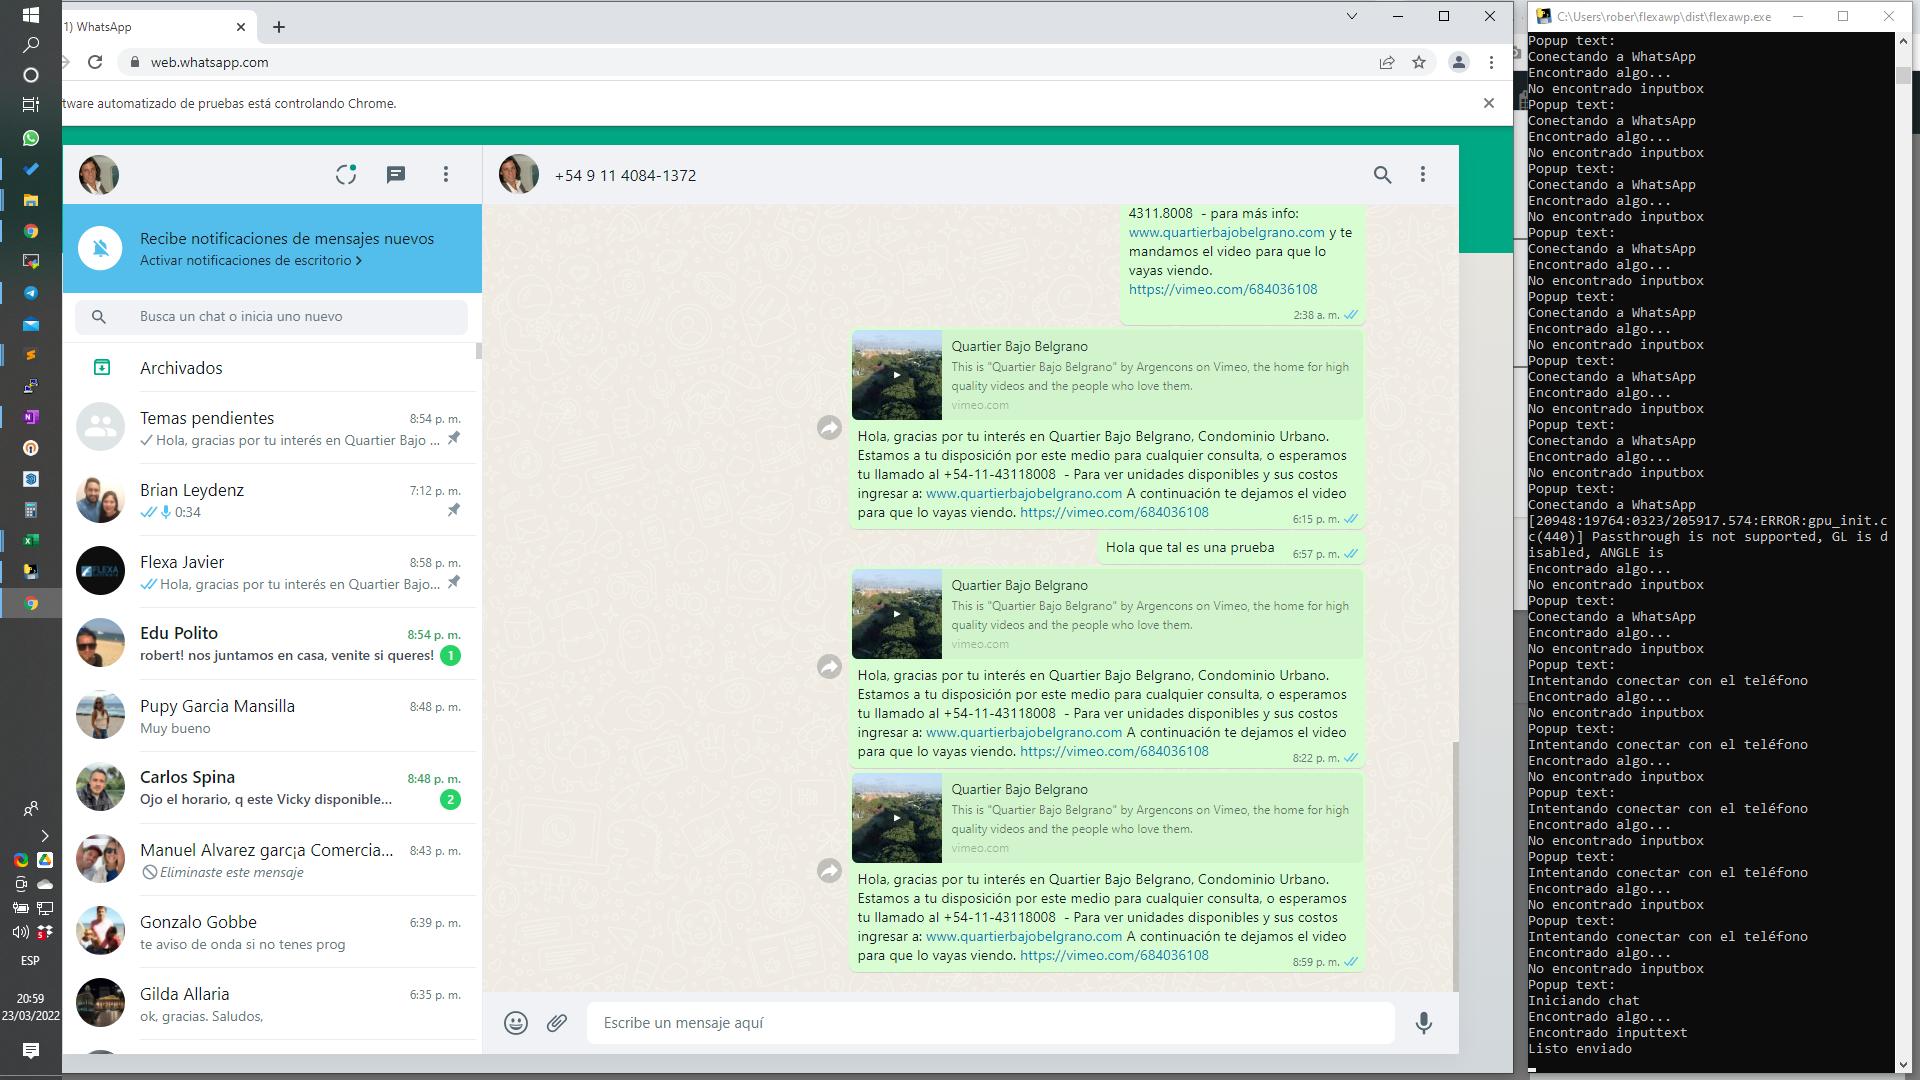Close the WhatsApp browser tab
Screen dimensions: 1920x1080
tap(241, 27)
